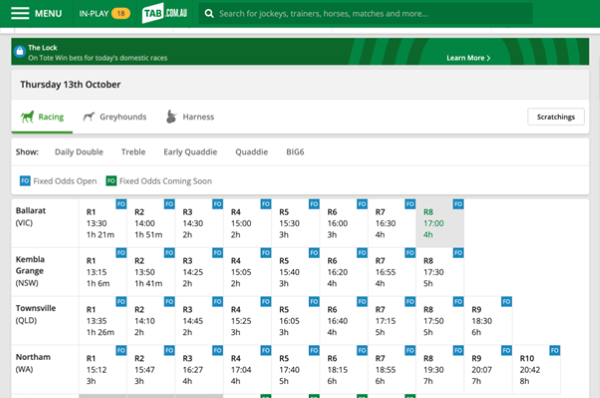
Task: Click FO badge on Ballarat R6
Action: tap(362, 204)
